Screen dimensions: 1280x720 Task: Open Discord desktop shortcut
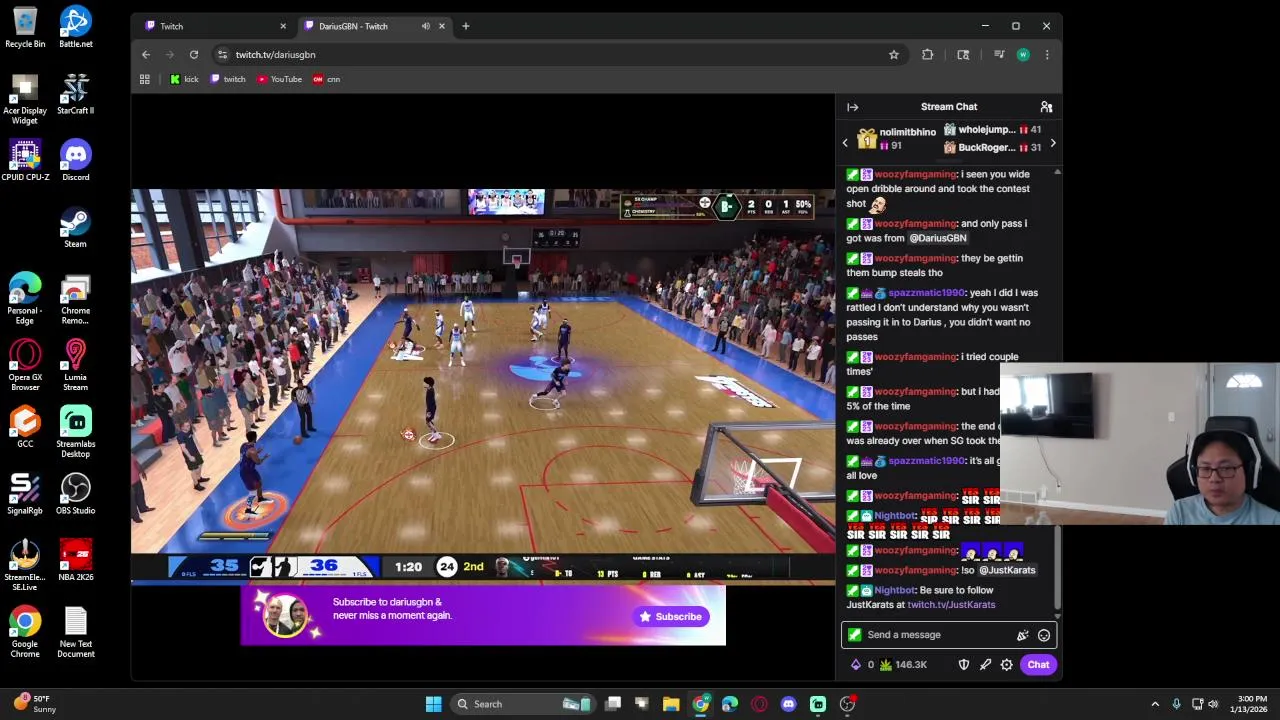point(75,160)
